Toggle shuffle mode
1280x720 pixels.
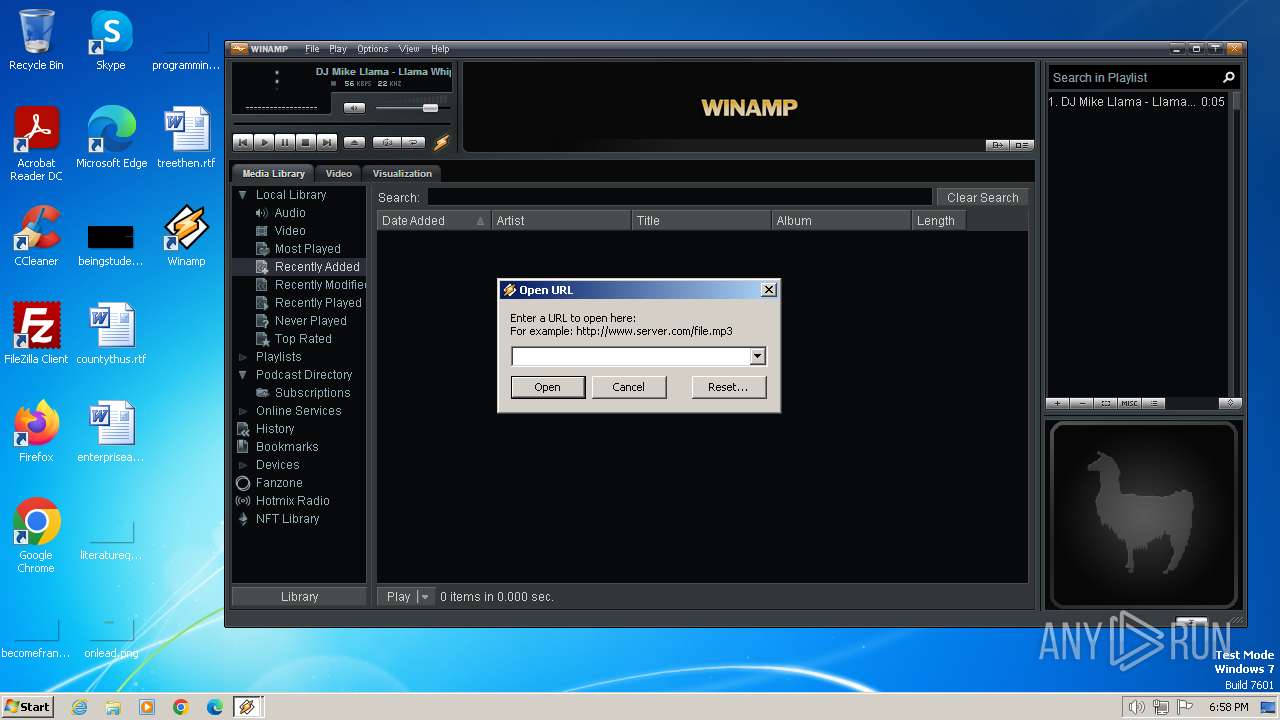click(387, 143)
